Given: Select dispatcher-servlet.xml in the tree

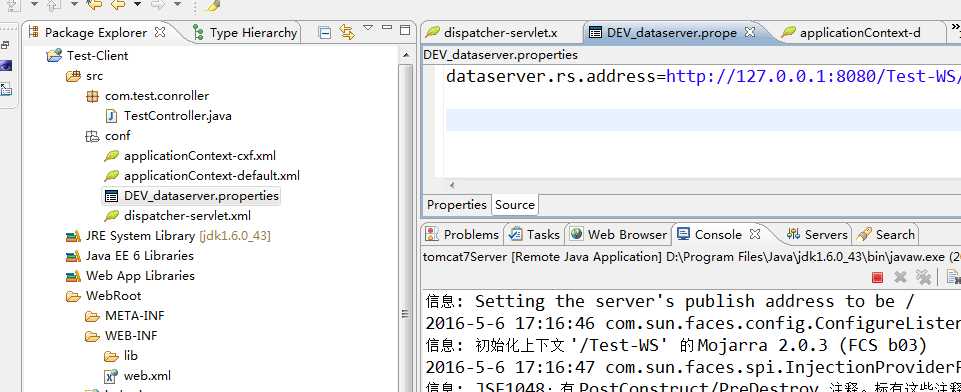Looking at the screenshot, I should tap(178, 216).
